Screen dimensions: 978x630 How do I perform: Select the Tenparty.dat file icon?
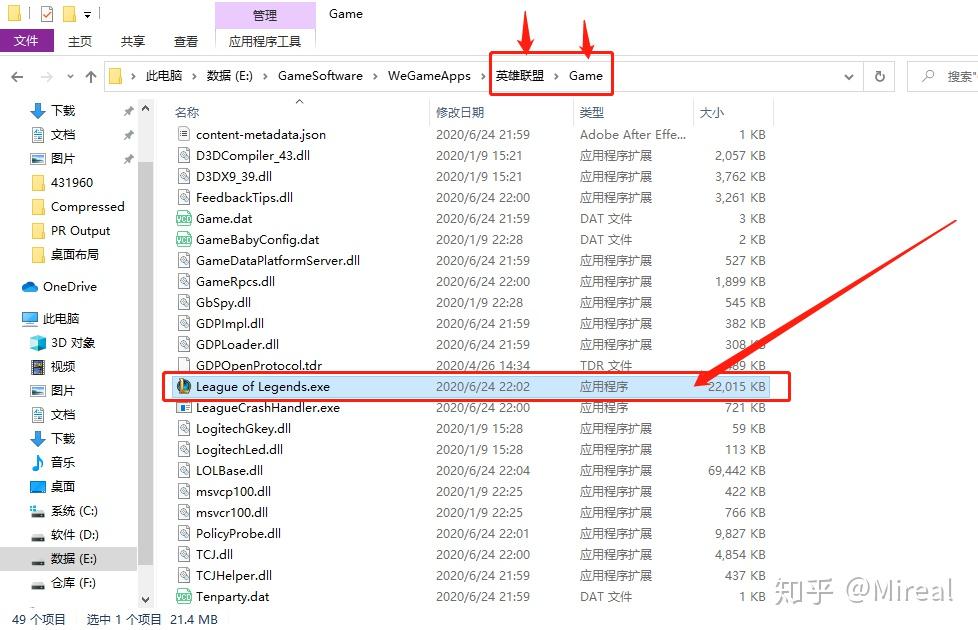(x=183, y=596)
